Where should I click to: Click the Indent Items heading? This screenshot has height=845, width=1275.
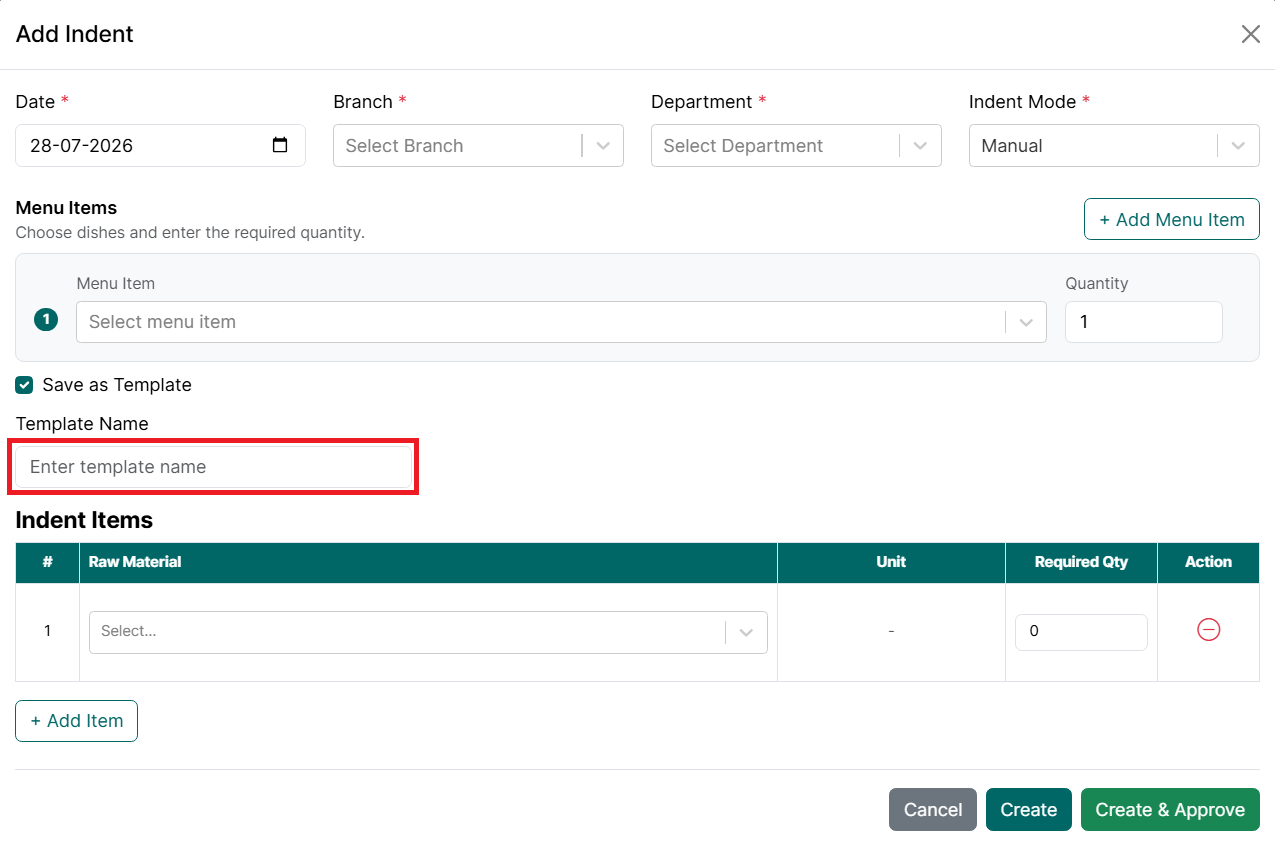[84, 520]
